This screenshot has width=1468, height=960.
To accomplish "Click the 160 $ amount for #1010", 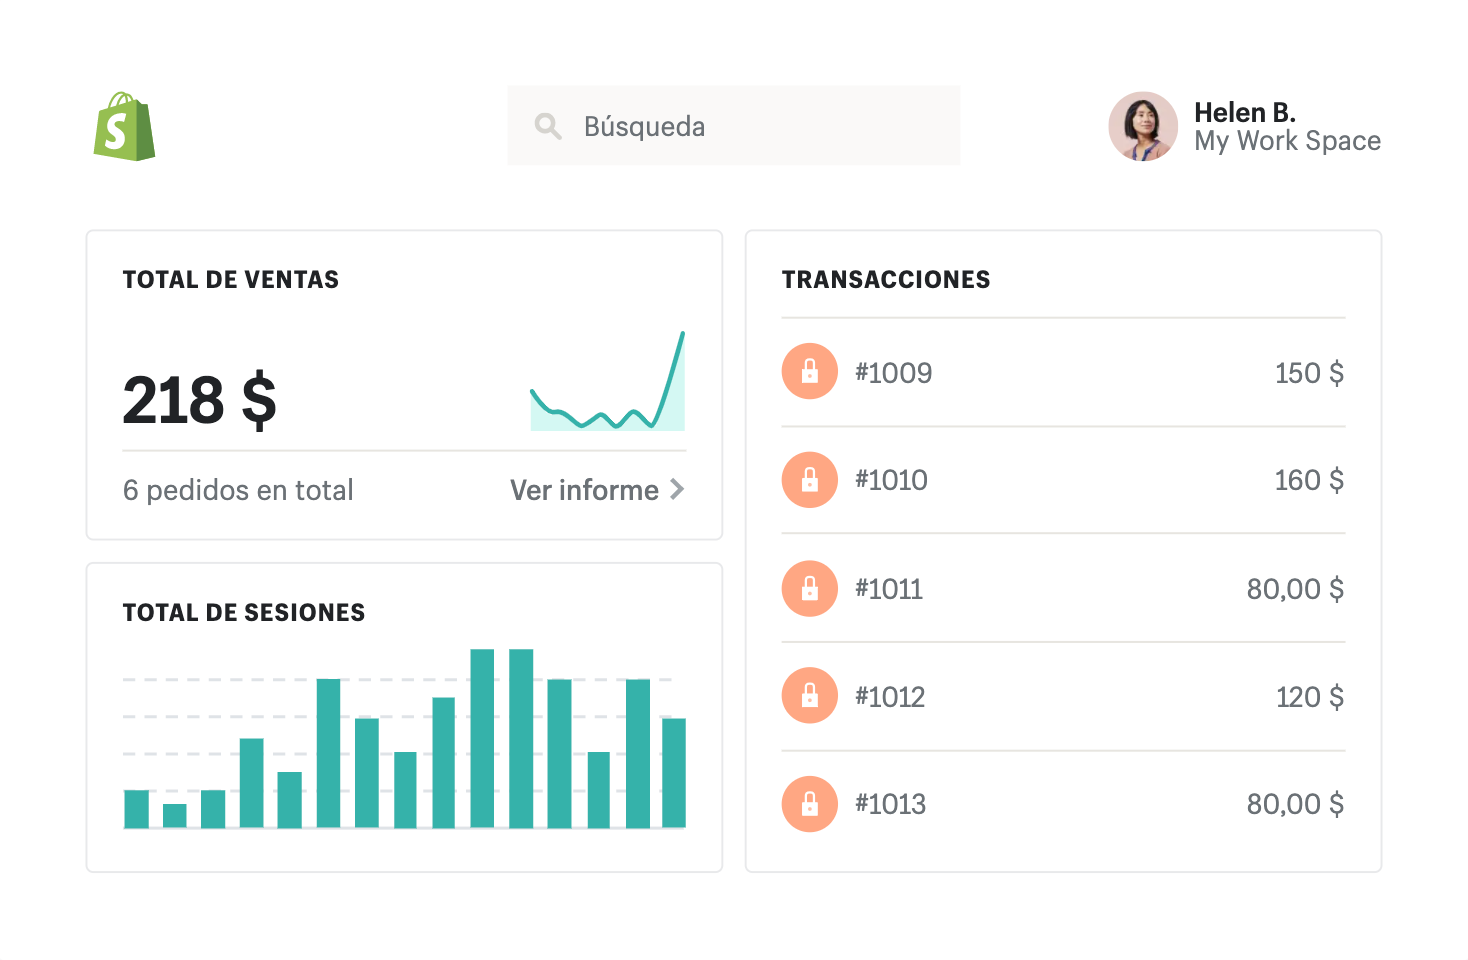I will 1308,480.
